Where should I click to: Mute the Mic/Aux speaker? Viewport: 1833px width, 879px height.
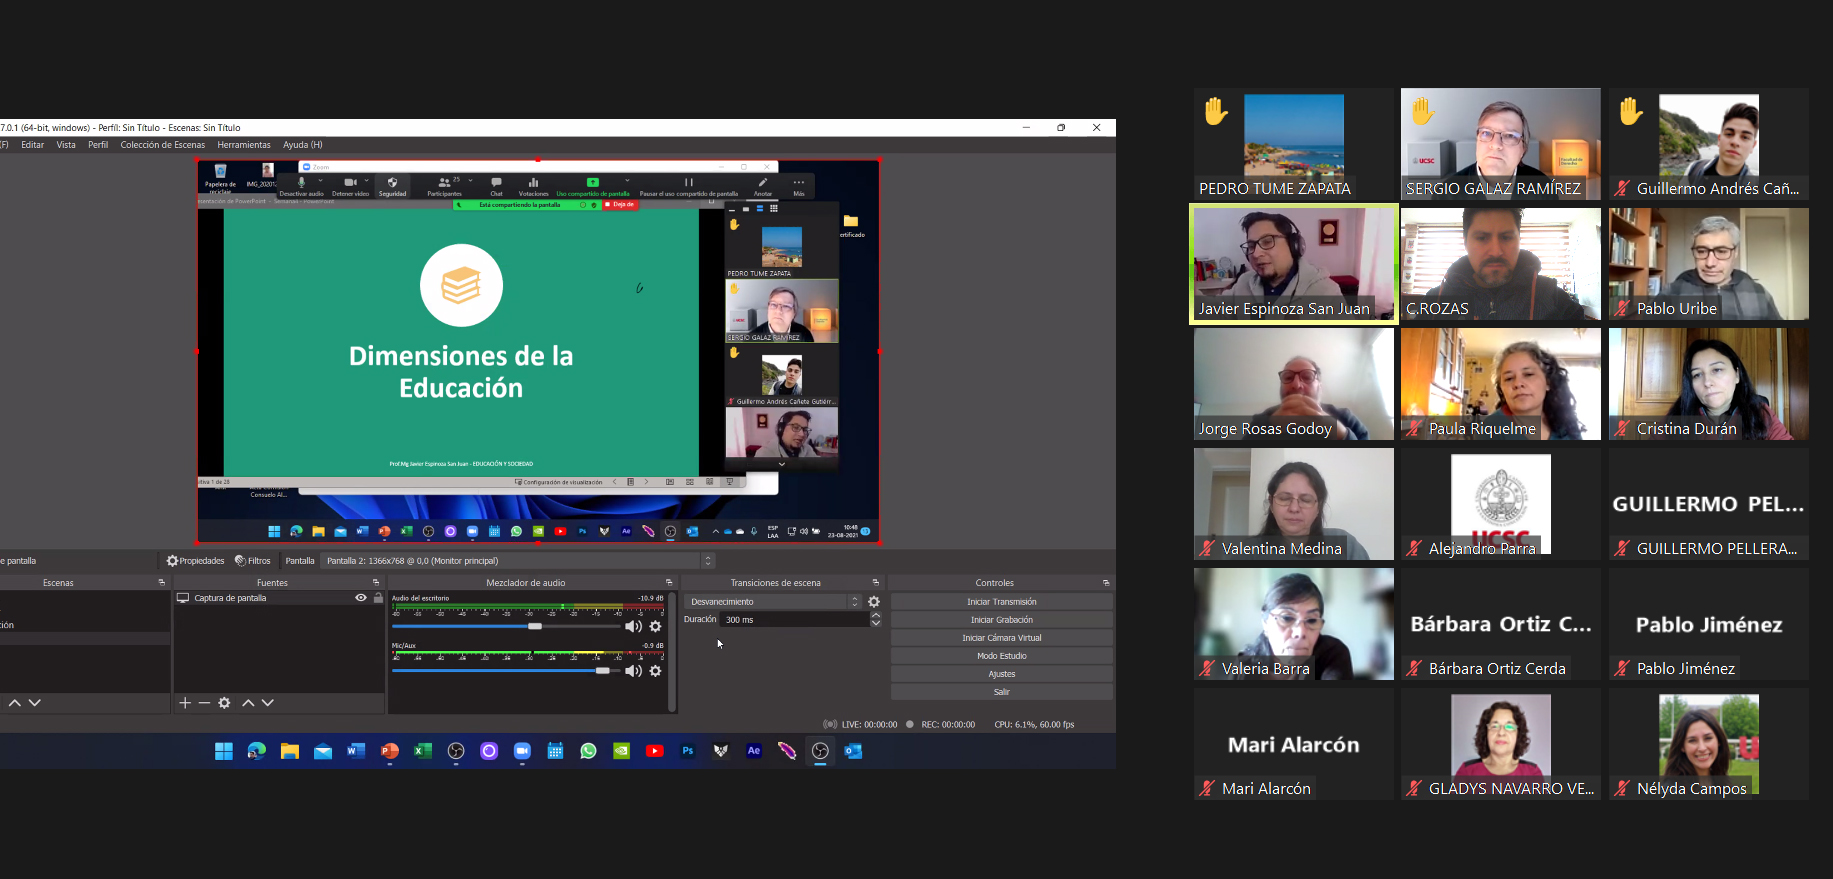(633, 671)
